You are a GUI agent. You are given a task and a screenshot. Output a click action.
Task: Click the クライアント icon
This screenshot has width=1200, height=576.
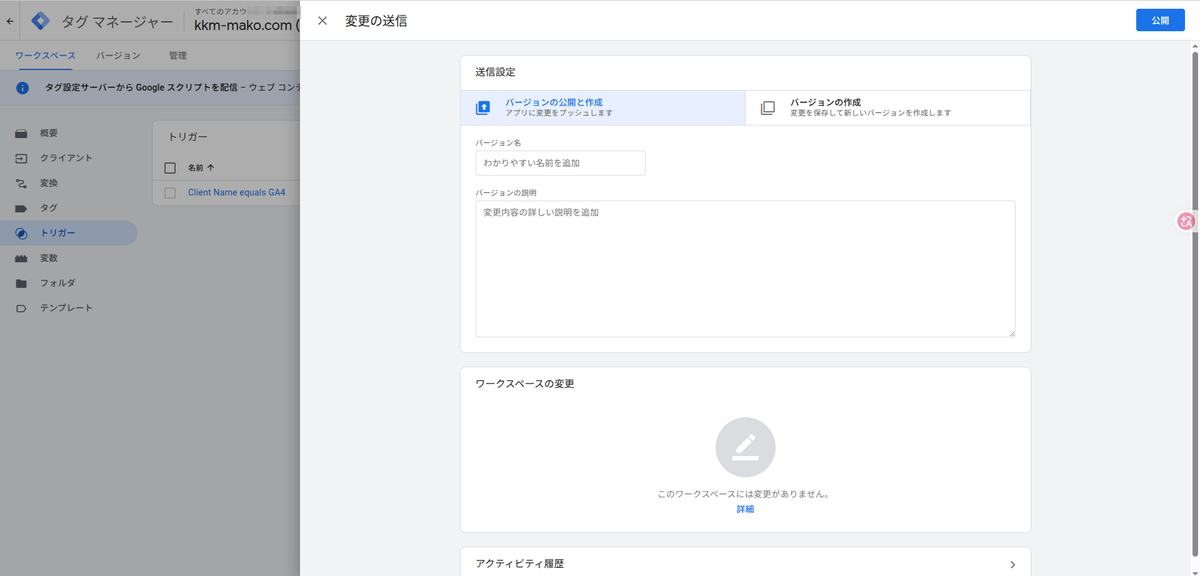click(x=21, y=158)
